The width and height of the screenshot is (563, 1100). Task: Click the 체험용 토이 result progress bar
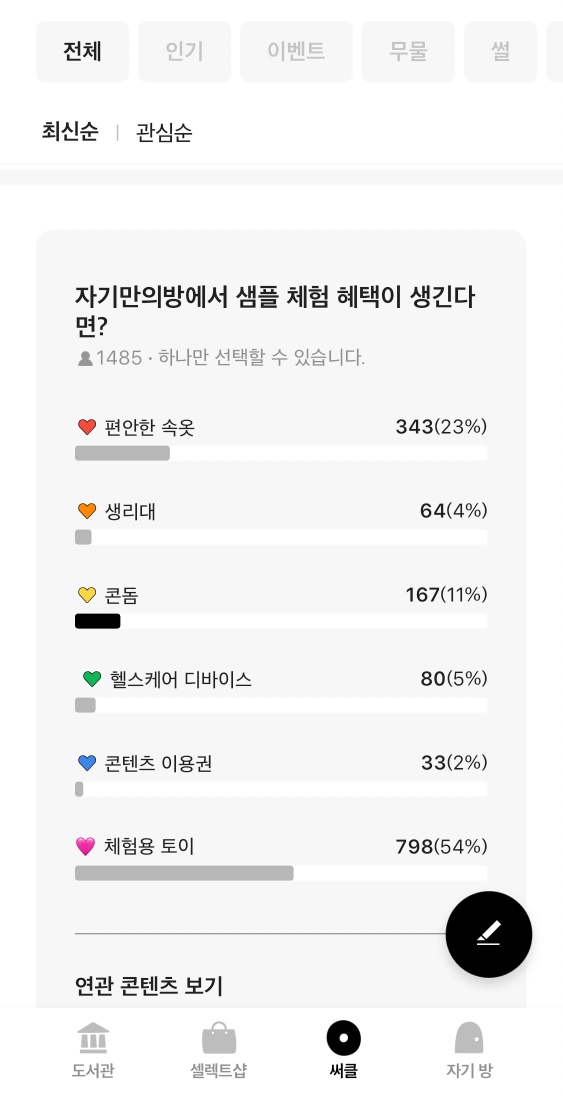pos(281,873)
